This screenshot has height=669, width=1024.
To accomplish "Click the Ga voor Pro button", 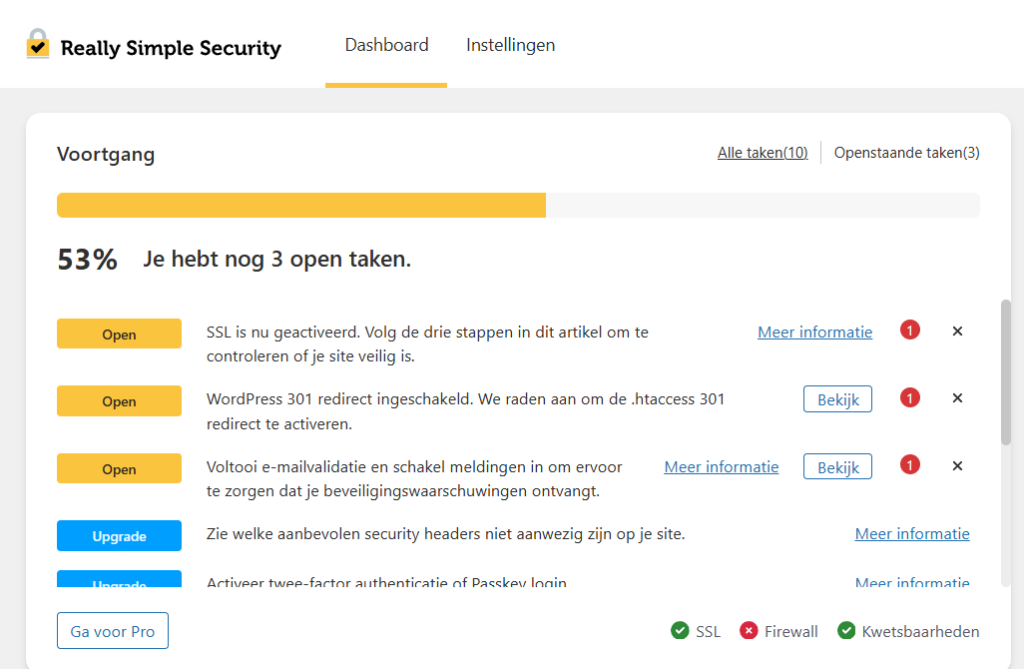I will click(x=113, y=631).
